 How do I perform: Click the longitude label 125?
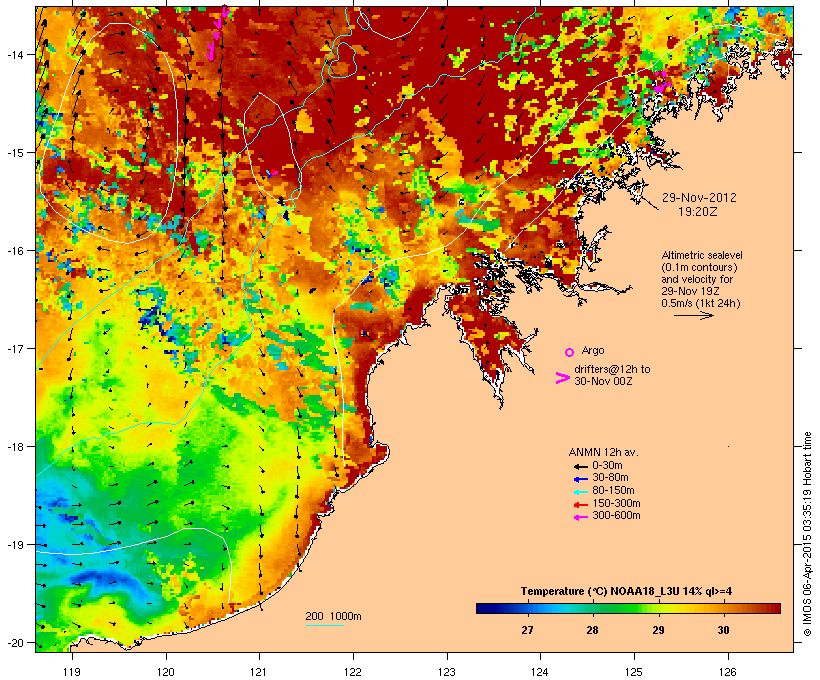pos(634,672)
